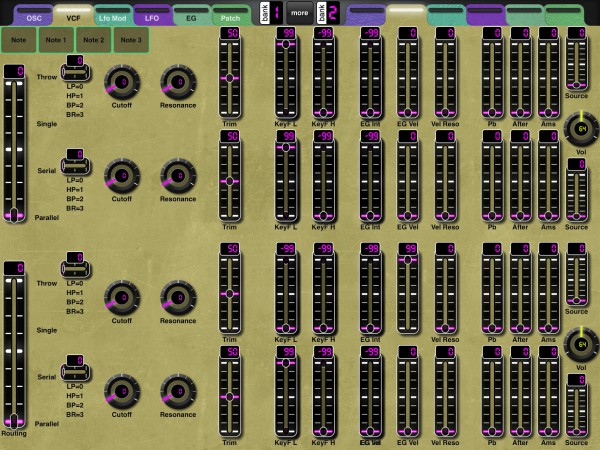Click the more button between banks

coord(300,13)
